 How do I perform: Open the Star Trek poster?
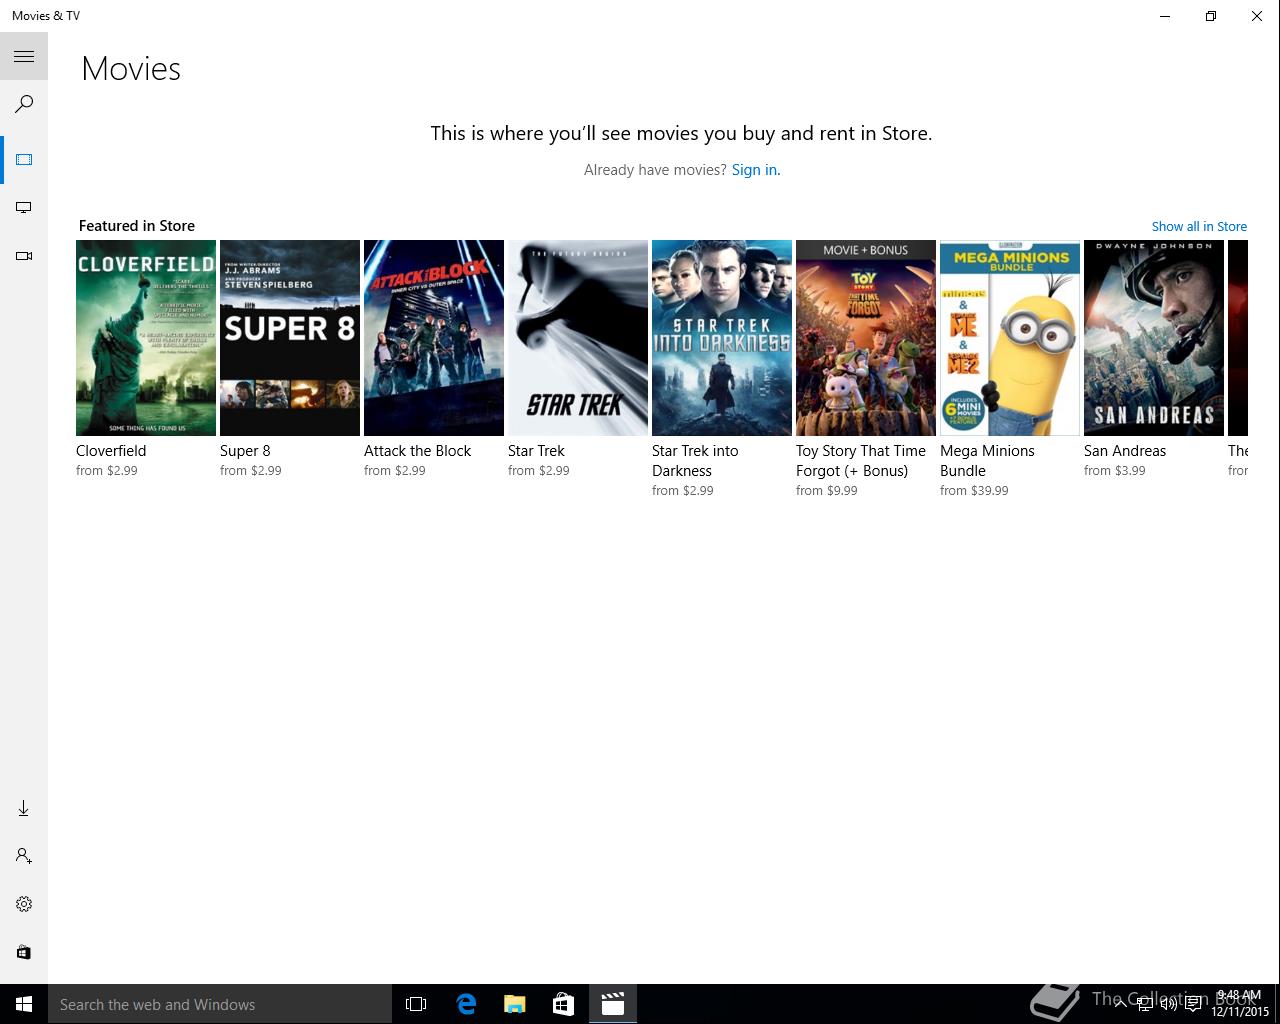tap(578, 338)
